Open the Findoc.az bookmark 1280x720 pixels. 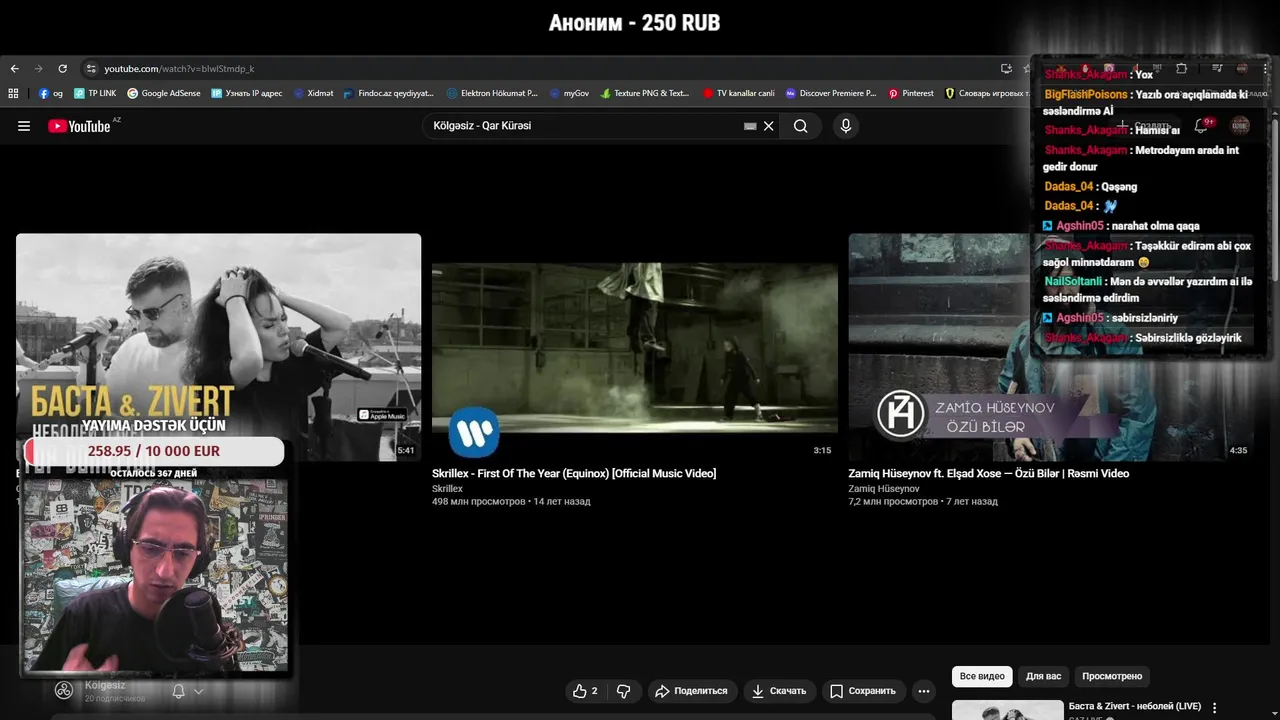click(x=388, y=93)
